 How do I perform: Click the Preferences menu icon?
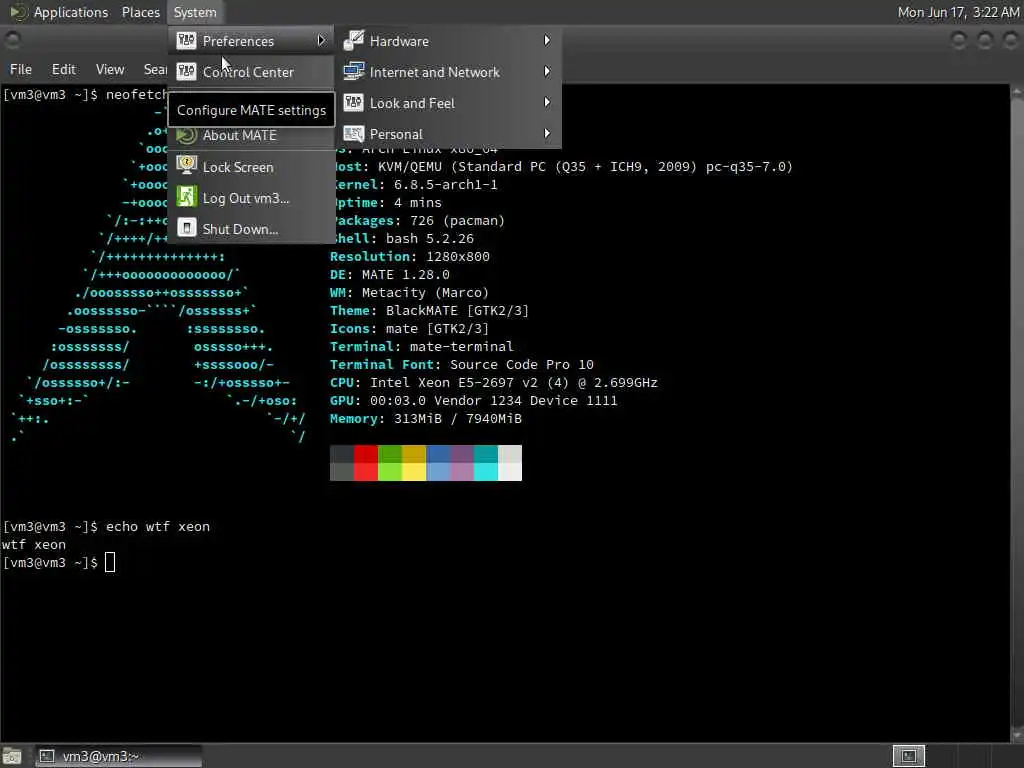(x=186, y=40)
